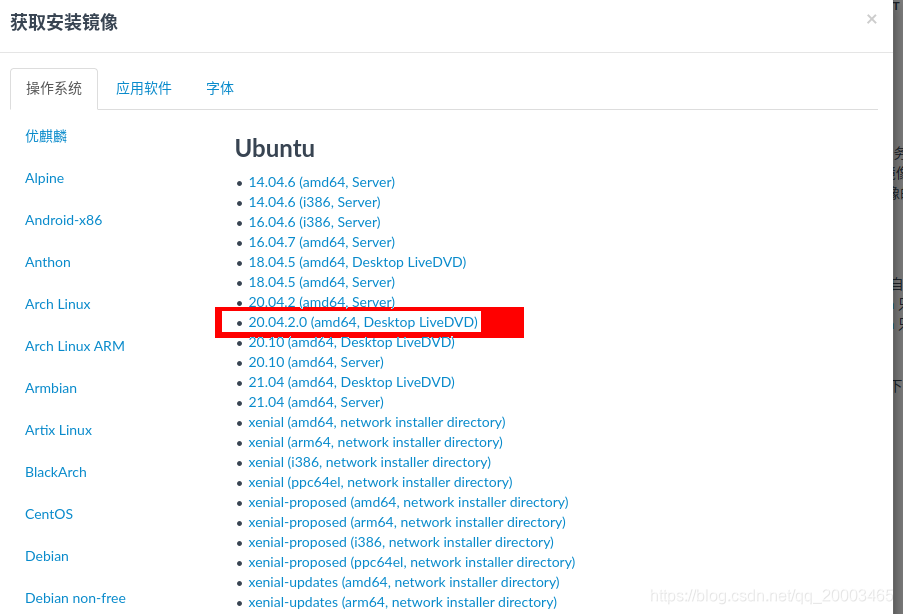The height and width of the screenshot is (614, 903).
Task: Open xenial-proposed (i386, network installer directory)
Action: 401,543
